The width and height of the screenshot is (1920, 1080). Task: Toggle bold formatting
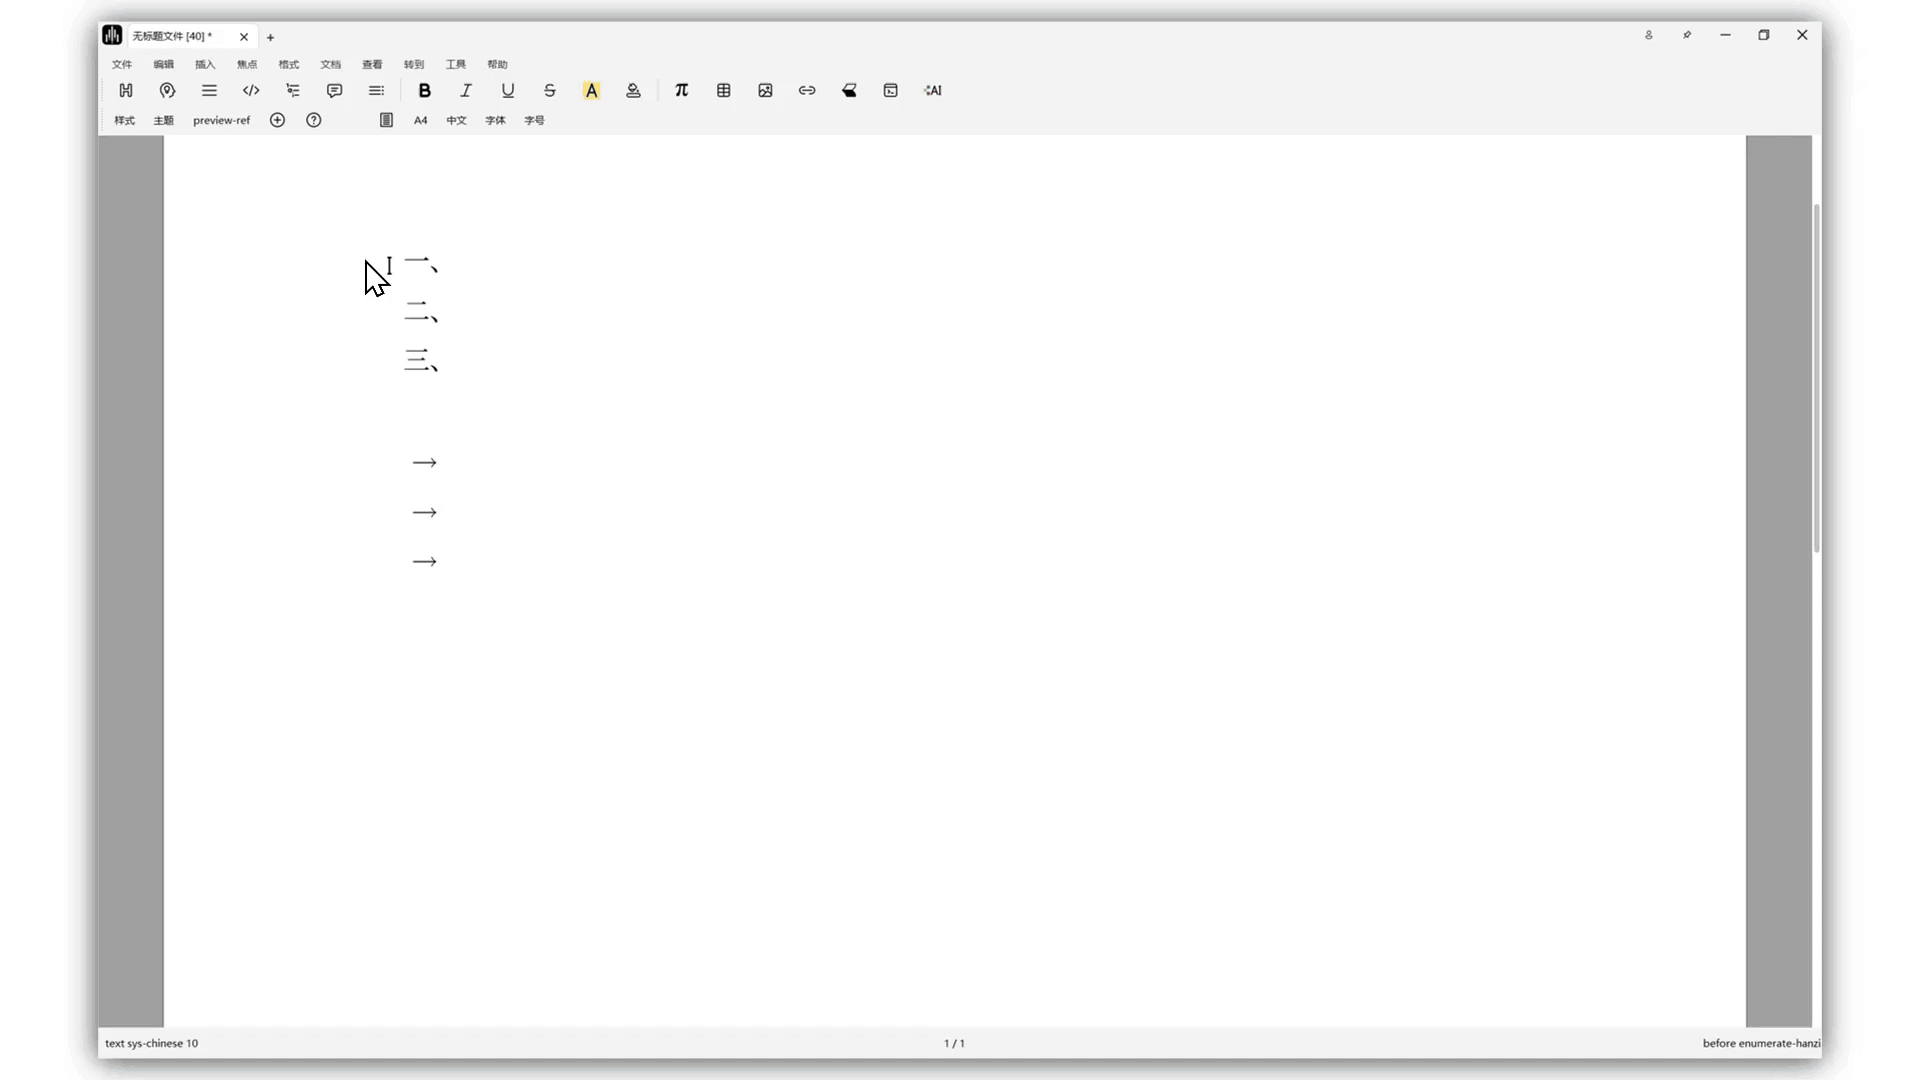[x=424, y=90]
